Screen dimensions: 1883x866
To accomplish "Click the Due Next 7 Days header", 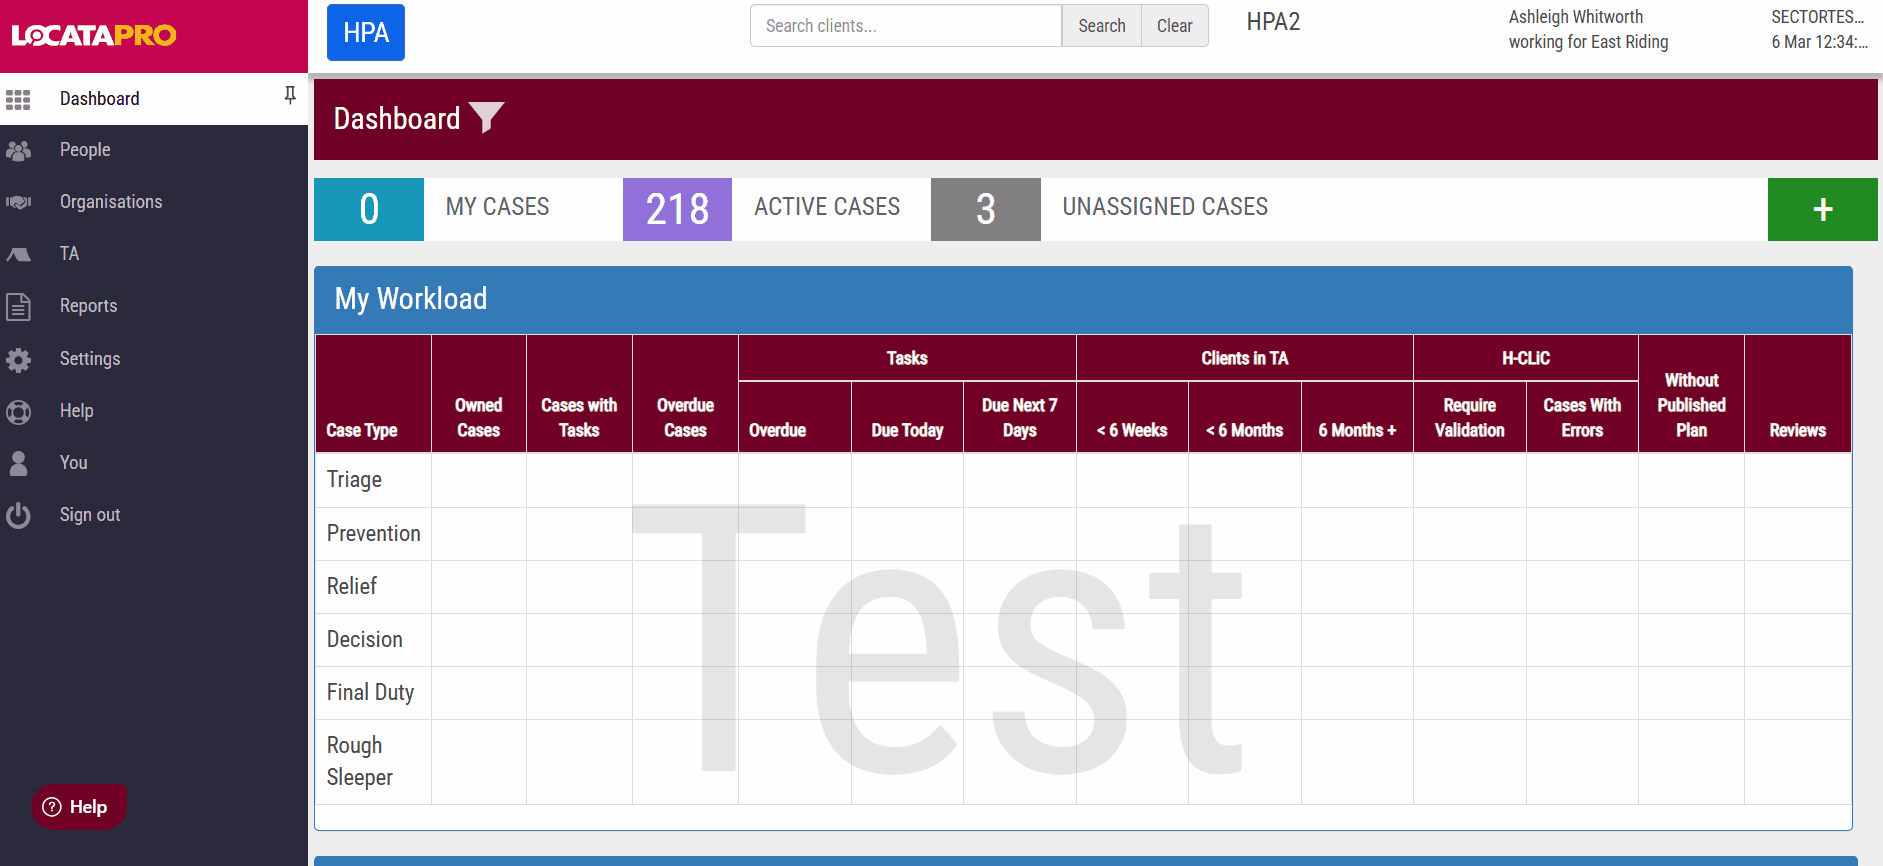I will pyautogui.click(x=1019, y=417).
